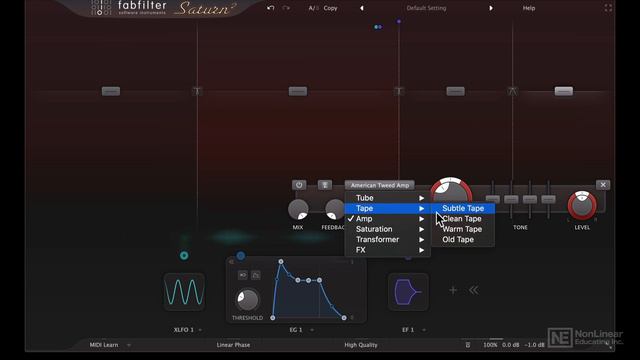Select the EF 1 envelope follower thumbnail
The height and width of the screenshot is (360, 640).
pyautogui.click(x=408, y=292)
